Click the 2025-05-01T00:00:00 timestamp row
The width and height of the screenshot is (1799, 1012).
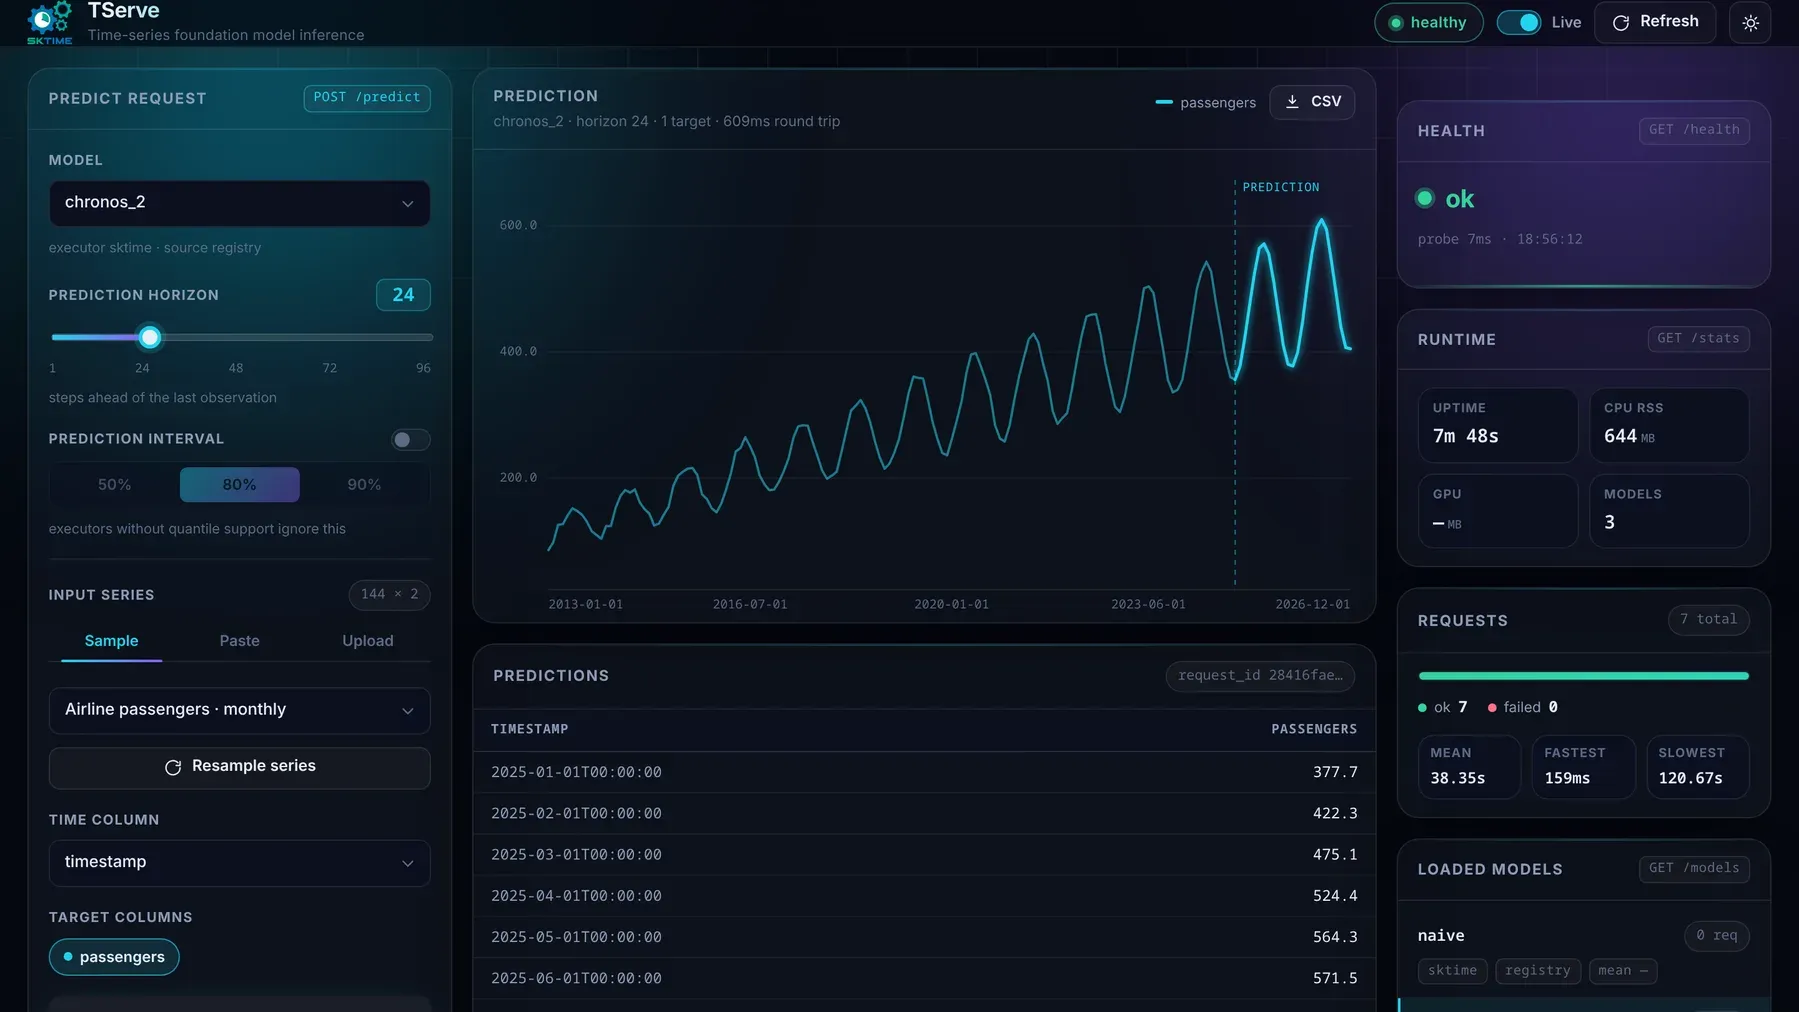(923, 937)
